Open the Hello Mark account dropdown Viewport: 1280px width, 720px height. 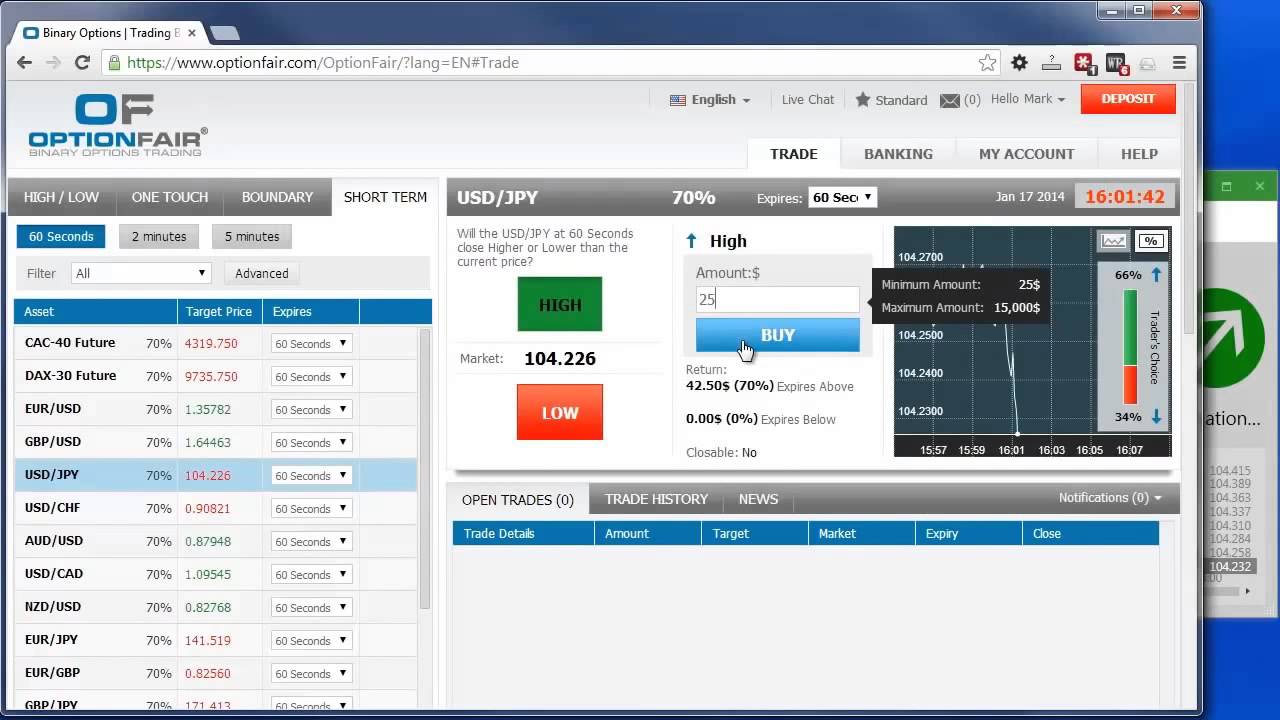point(1028,99)
